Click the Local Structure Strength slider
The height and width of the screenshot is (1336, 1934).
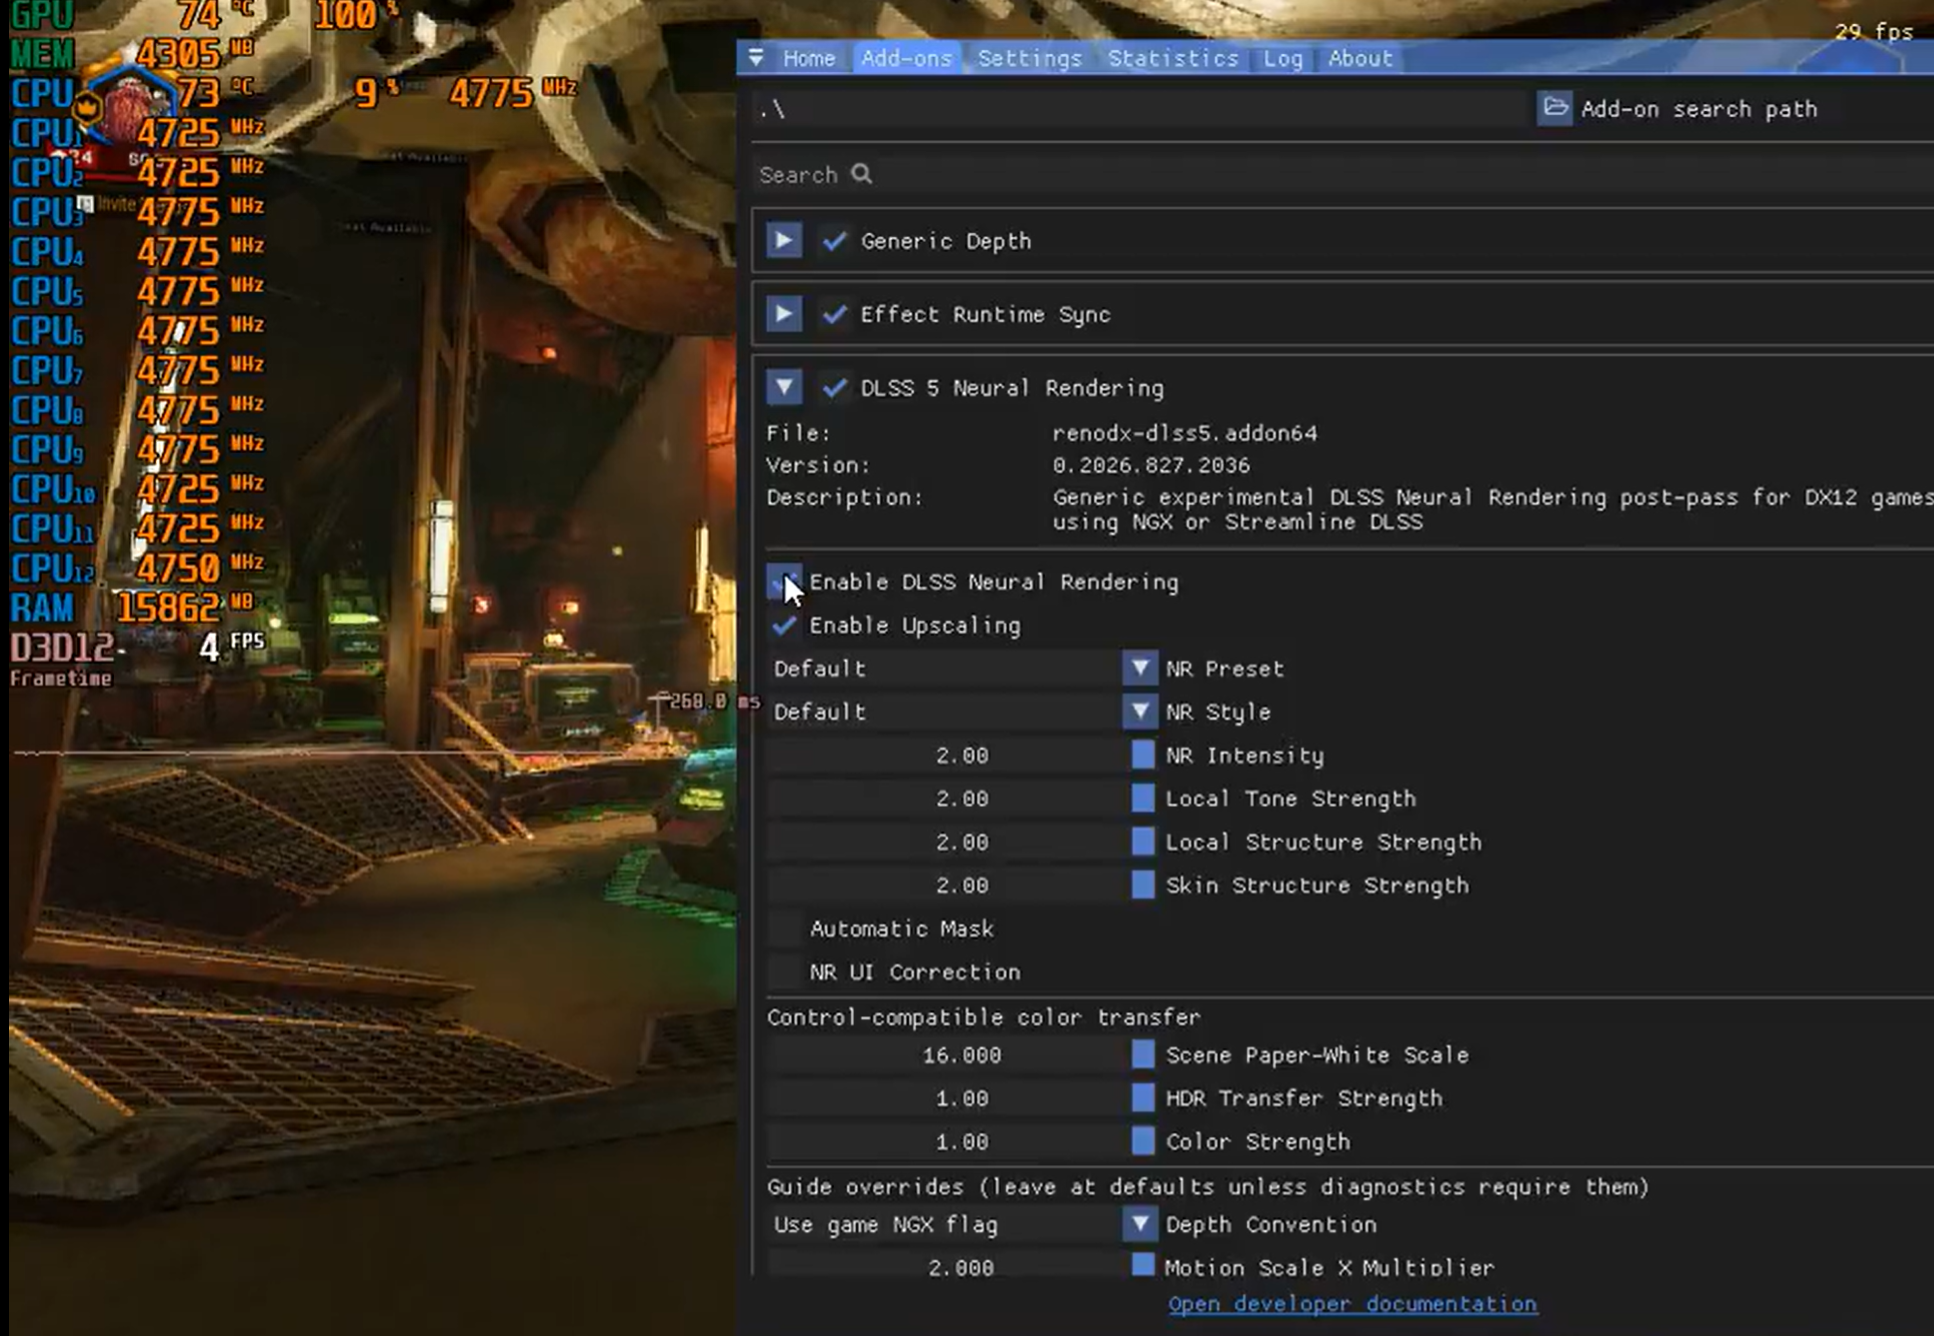(962, 842)
